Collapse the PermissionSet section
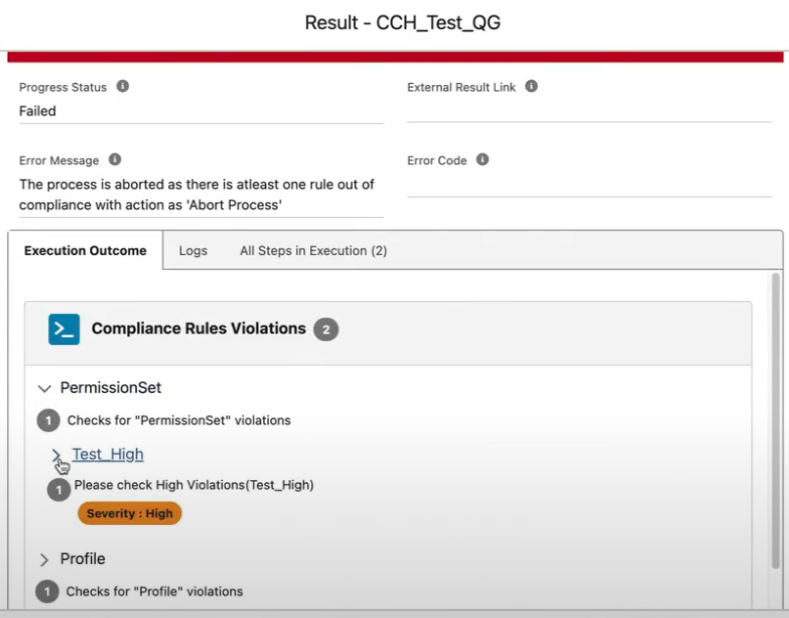Image resolution: width=789 pixels, height=618 pixels. (x=45, y=388)
